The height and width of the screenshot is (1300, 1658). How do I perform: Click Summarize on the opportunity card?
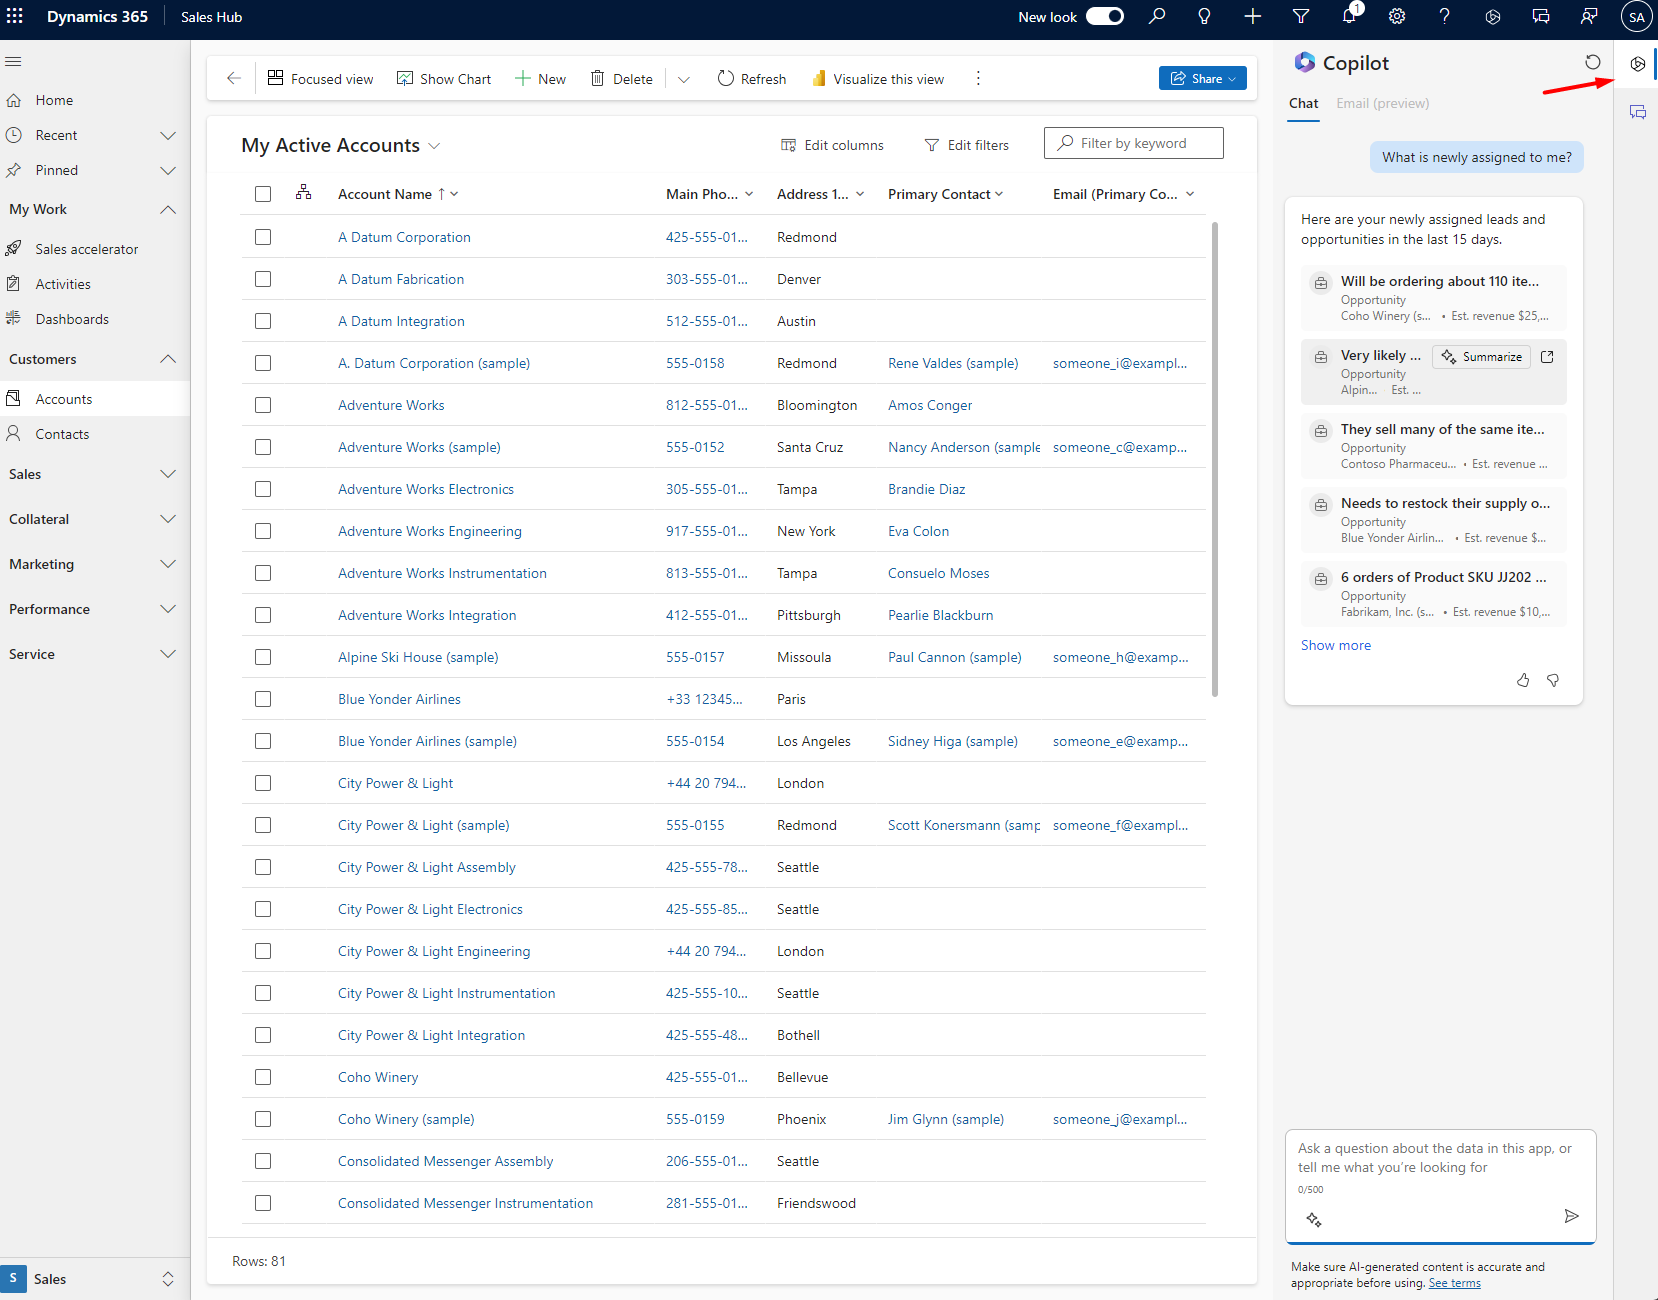1481,357
